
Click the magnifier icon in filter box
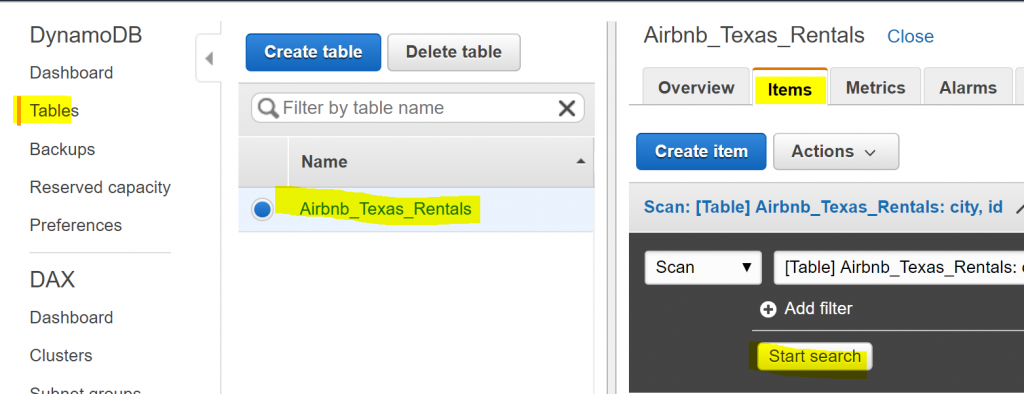point(268,108)
